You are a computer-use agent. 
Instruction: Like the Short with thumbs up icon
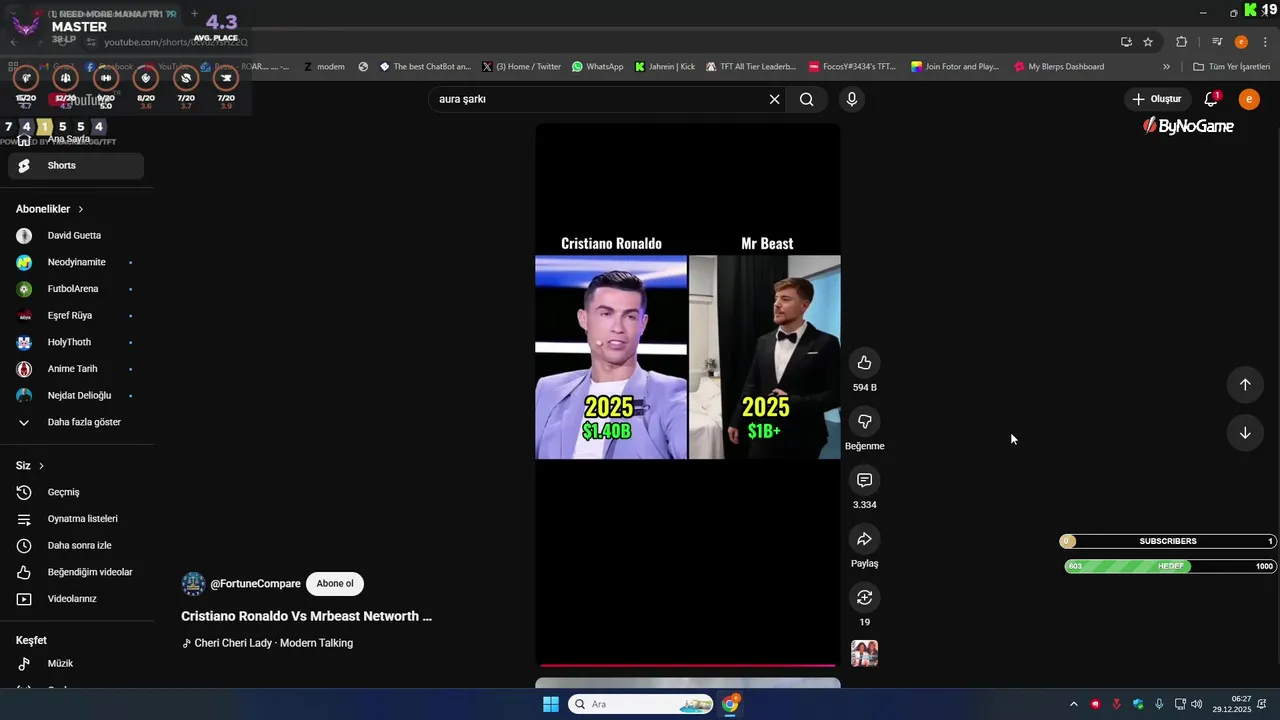864,363
